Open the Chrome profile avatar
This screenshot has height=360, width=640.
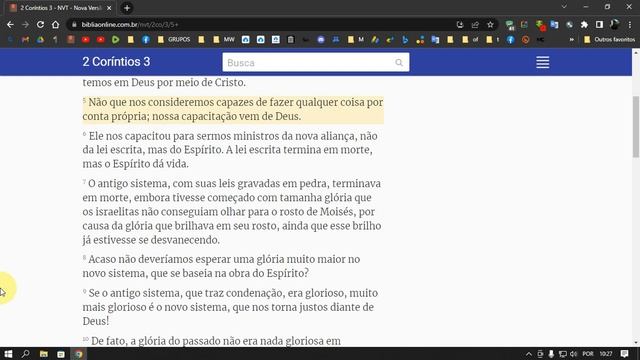pyautogui.click(x=614, y=24)
